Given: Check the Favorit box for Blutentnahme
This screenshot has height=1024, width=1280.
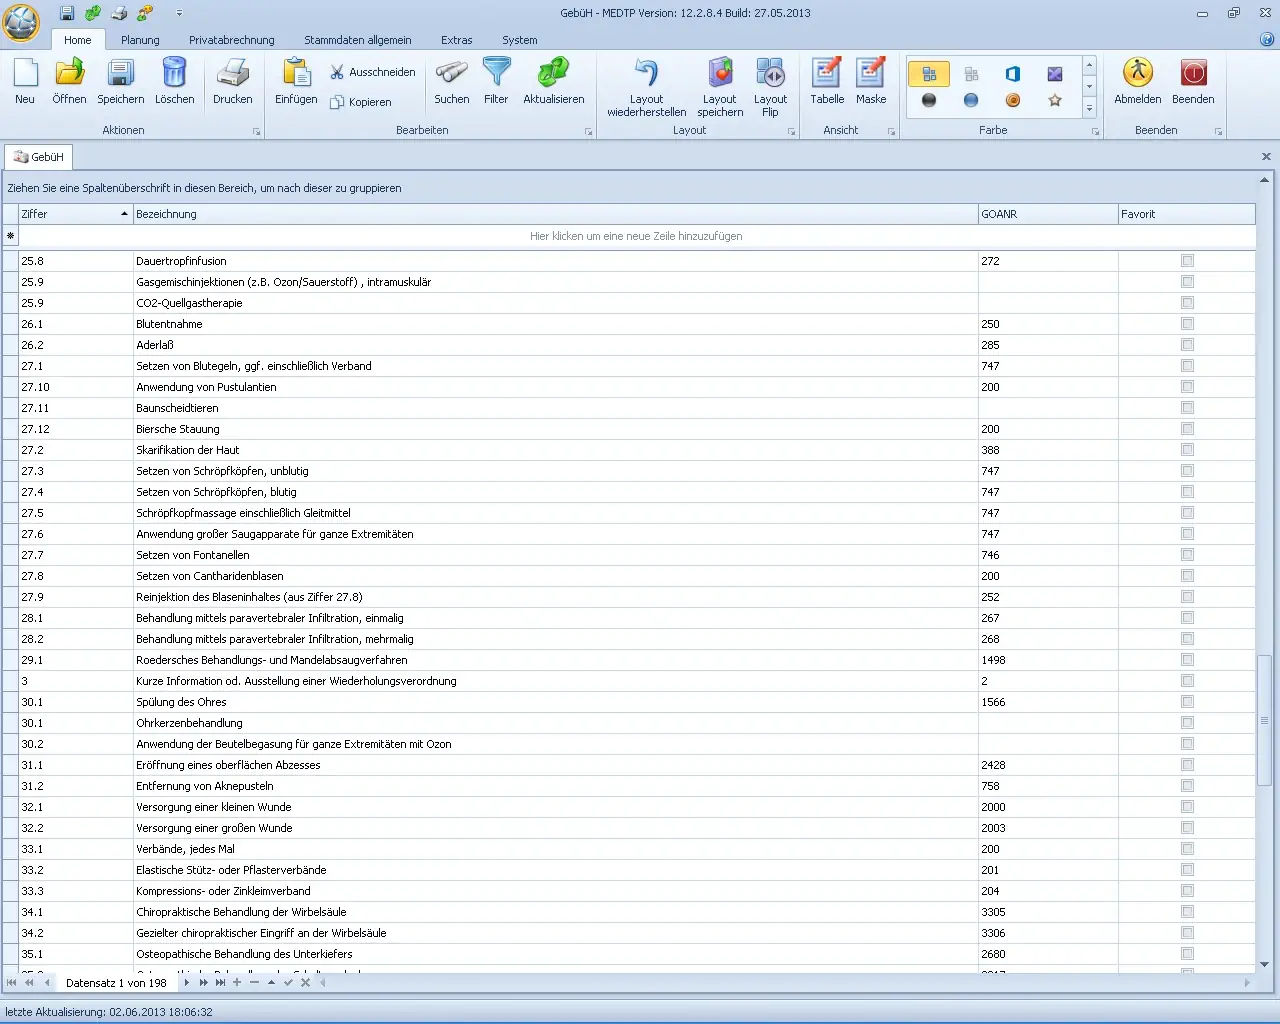Looking at the screenshot, I should pos(1187,323).
